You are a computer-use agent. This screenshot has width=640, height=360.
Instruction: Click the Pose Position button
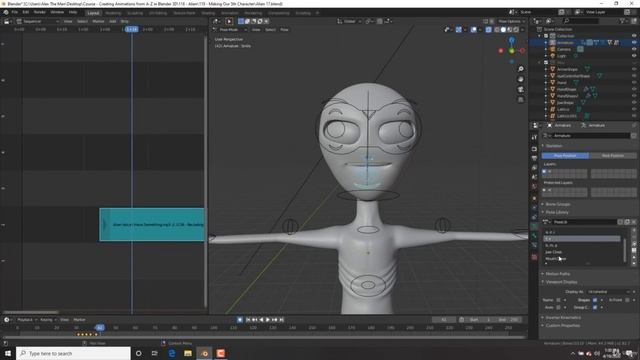click(x=565, y=156)
